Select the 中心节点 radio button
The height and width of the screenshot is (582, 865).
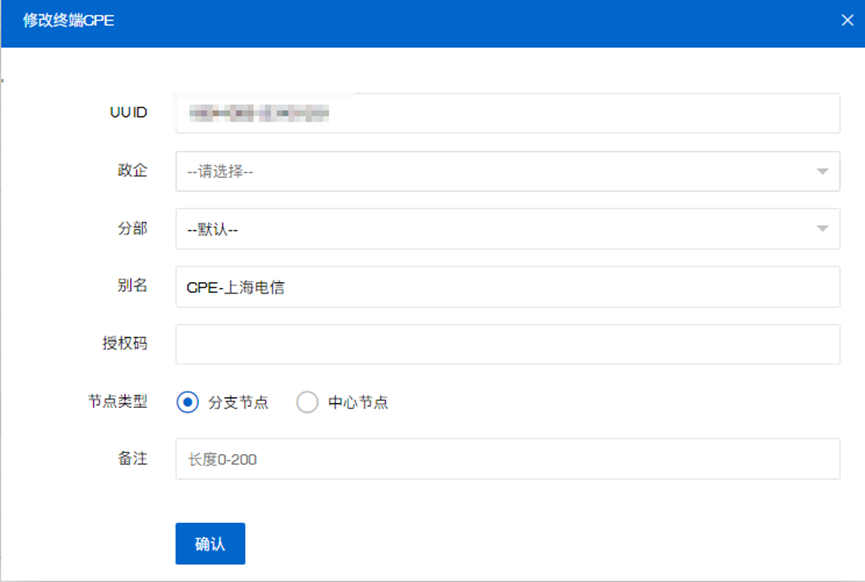click(x=307, y=402)
